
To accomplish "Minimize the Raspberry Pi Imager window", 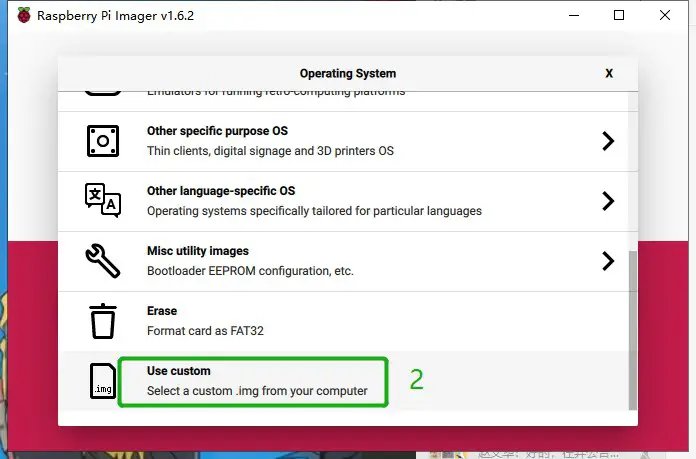I will pyautogui.click(x=574, y=16).
